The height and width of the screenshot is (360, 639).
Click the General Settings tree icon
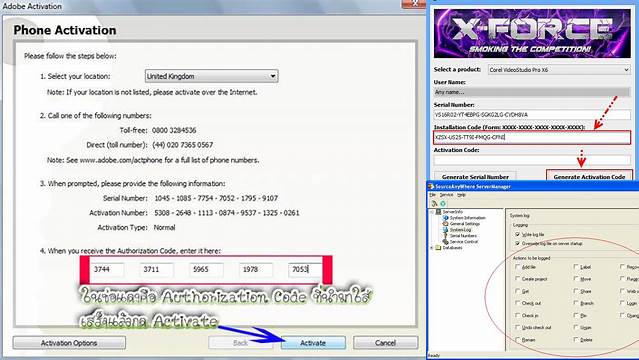(x=445, y=224)
